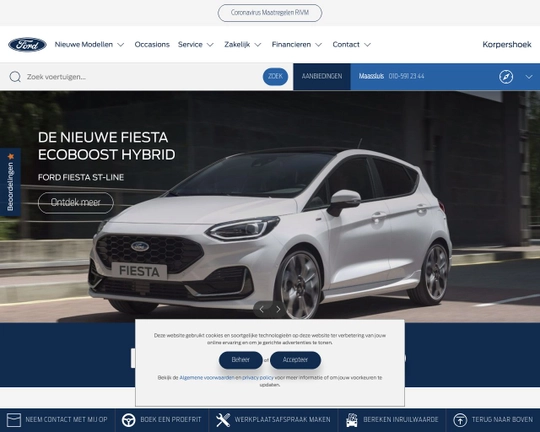Open the Occasions page
540x432 pixels.
tap(152, 44)
